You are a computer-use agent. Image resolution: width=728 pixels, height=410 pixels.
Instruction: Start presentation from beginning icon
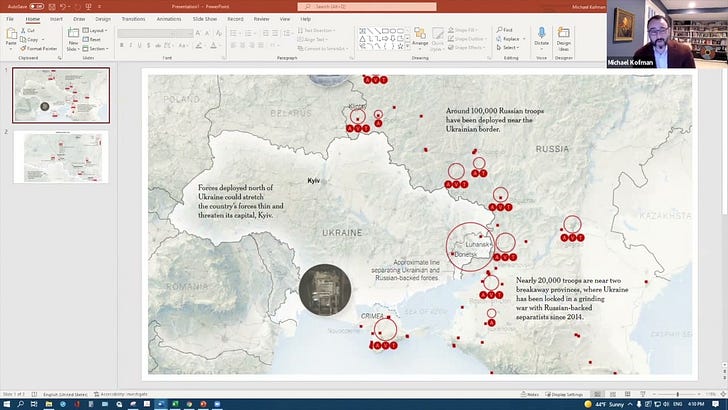click(88, 7)
